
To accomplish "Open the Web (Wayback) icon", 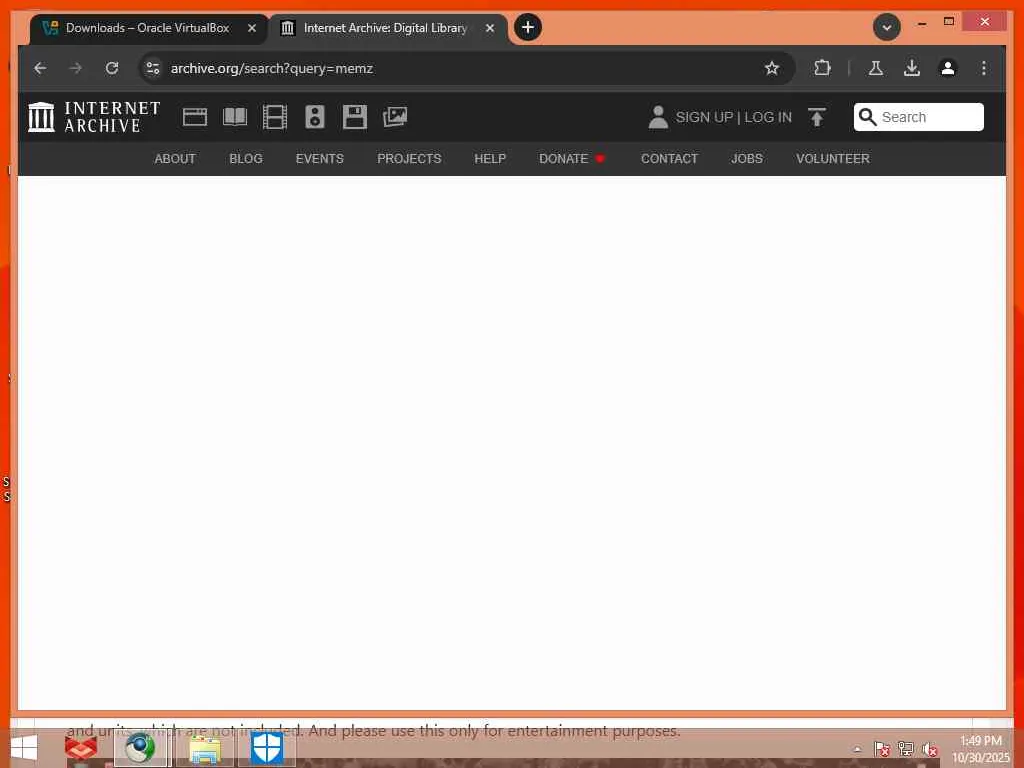I will click(195, 117).
